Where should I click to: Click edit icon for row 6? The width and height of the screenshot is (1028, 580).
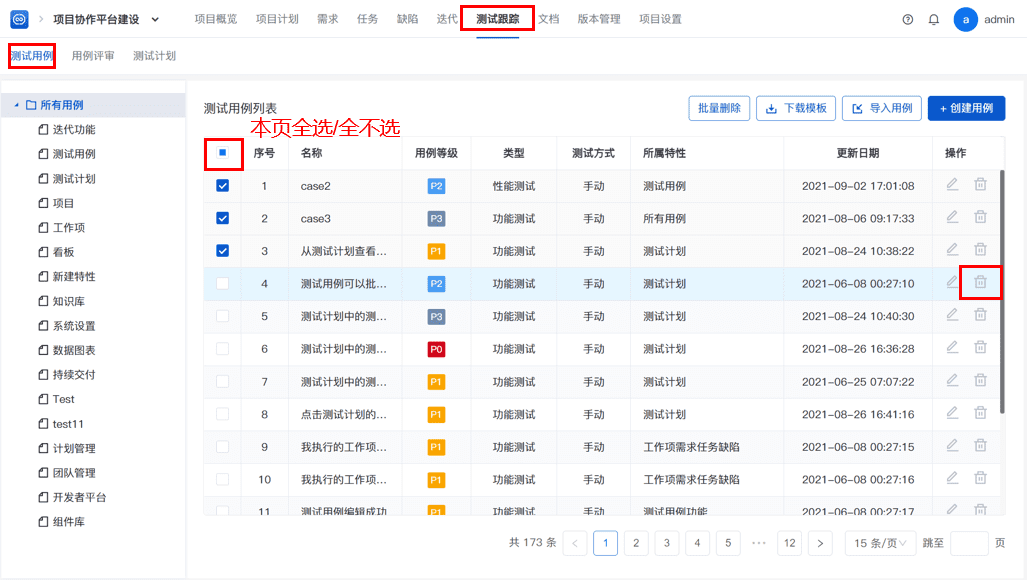[x=952, y=347]
